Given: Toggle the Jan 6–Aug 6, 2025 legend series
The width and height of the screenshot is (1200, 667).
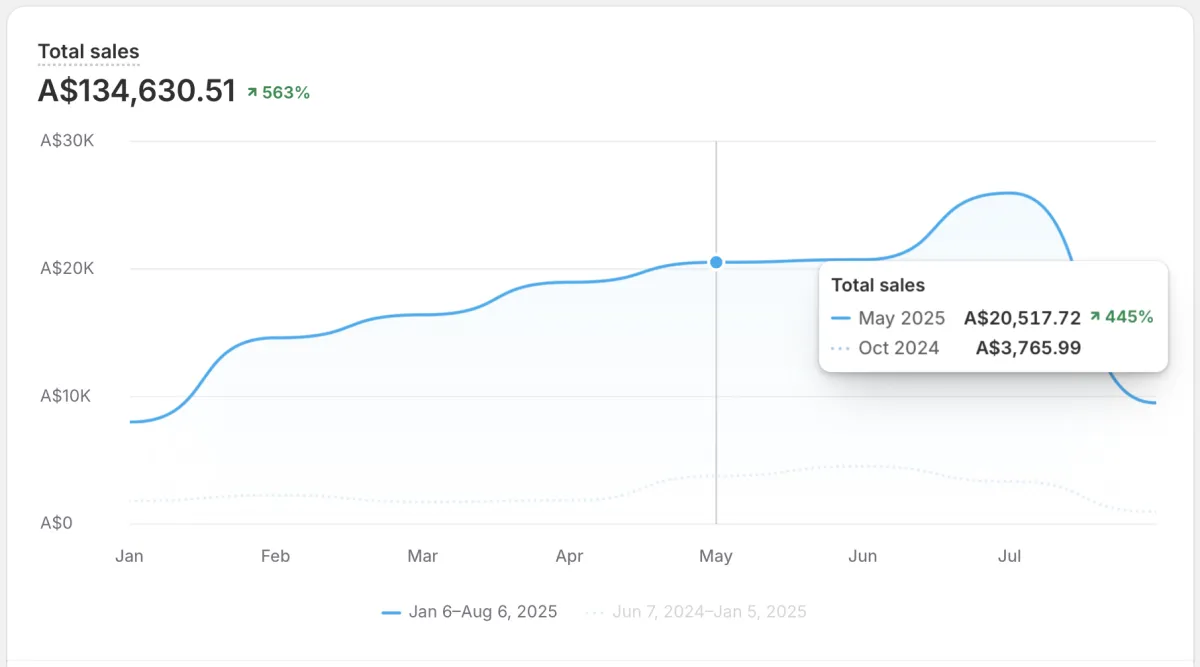Looking at the screenshot, I should pos(483,612).
